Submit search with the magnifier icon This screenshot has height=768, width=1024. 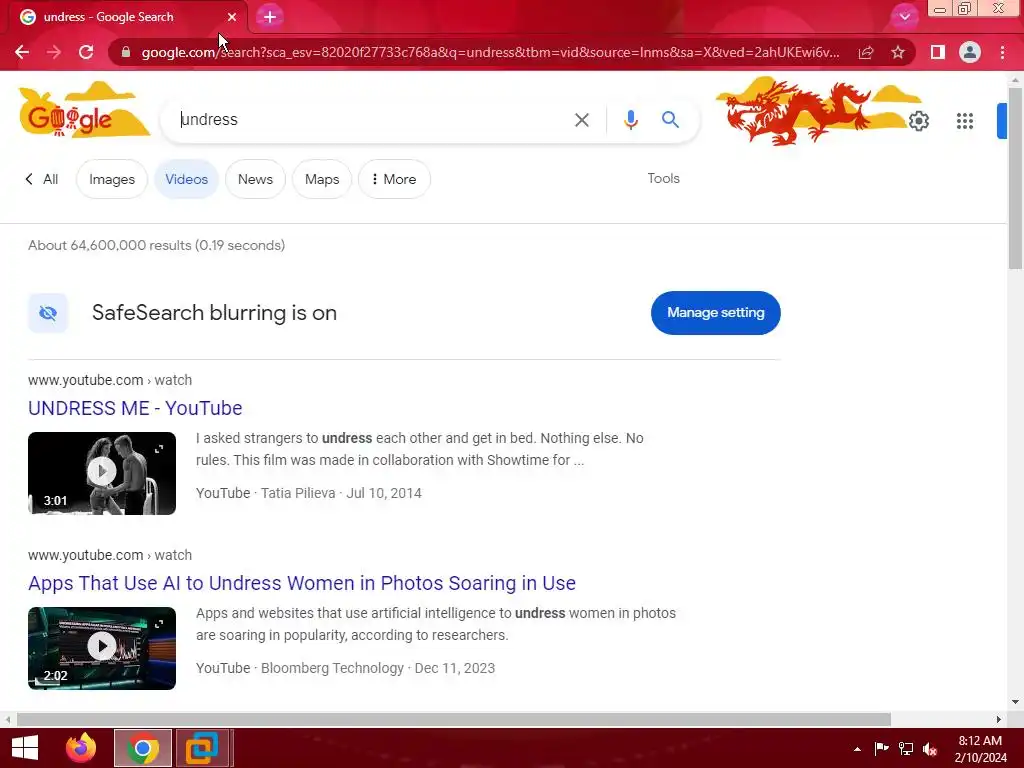(670, 120)
